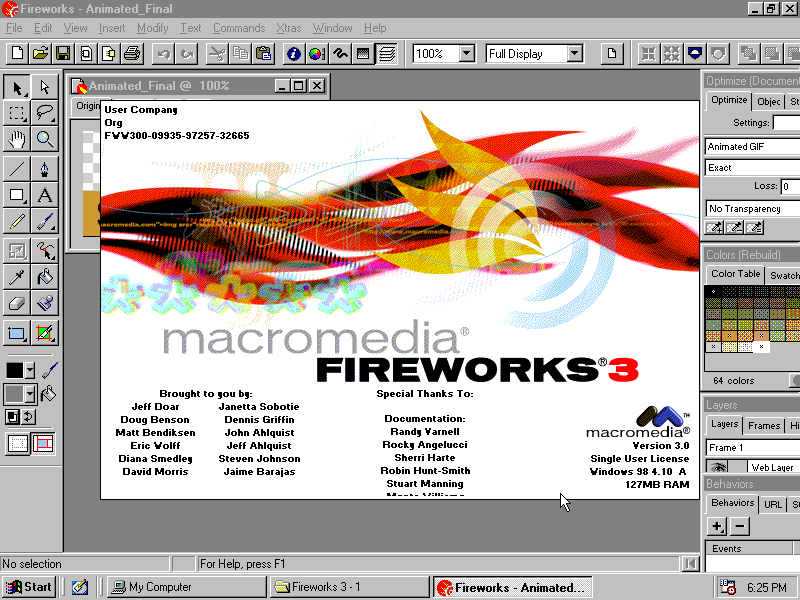Image resolution: width=800 pixels, height=600 pixels.
Task: Click the Open folder toolbar icon
Action: point(40,54)
